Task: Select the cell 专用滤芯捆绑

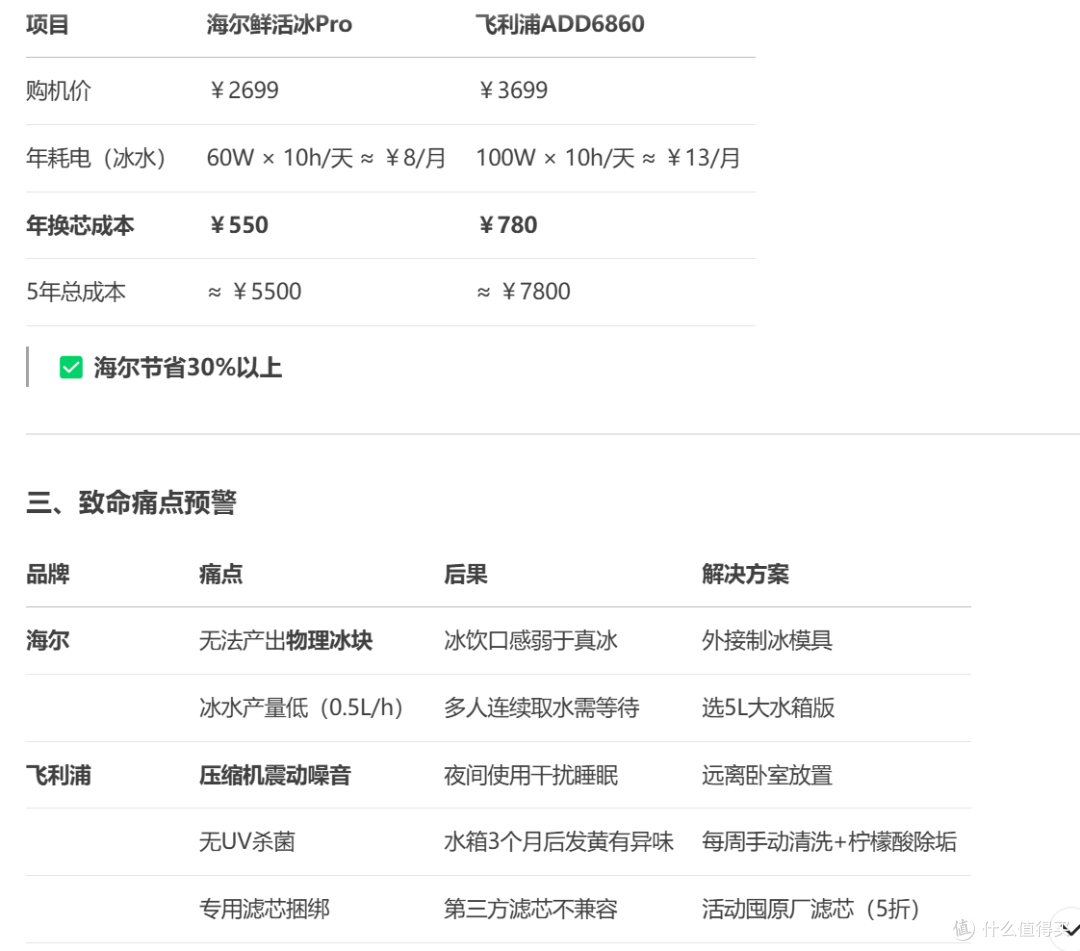Action: pyautogui.click(x=264, y=909)
